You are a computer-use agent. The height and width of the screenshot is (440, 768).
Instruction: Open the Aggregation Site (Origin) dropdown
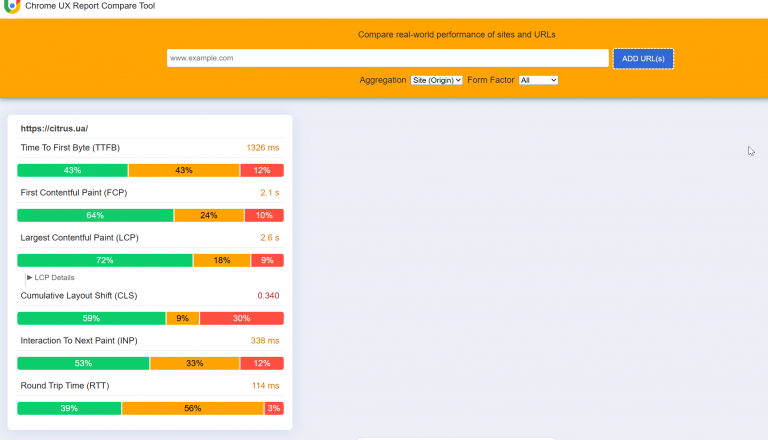436,80
